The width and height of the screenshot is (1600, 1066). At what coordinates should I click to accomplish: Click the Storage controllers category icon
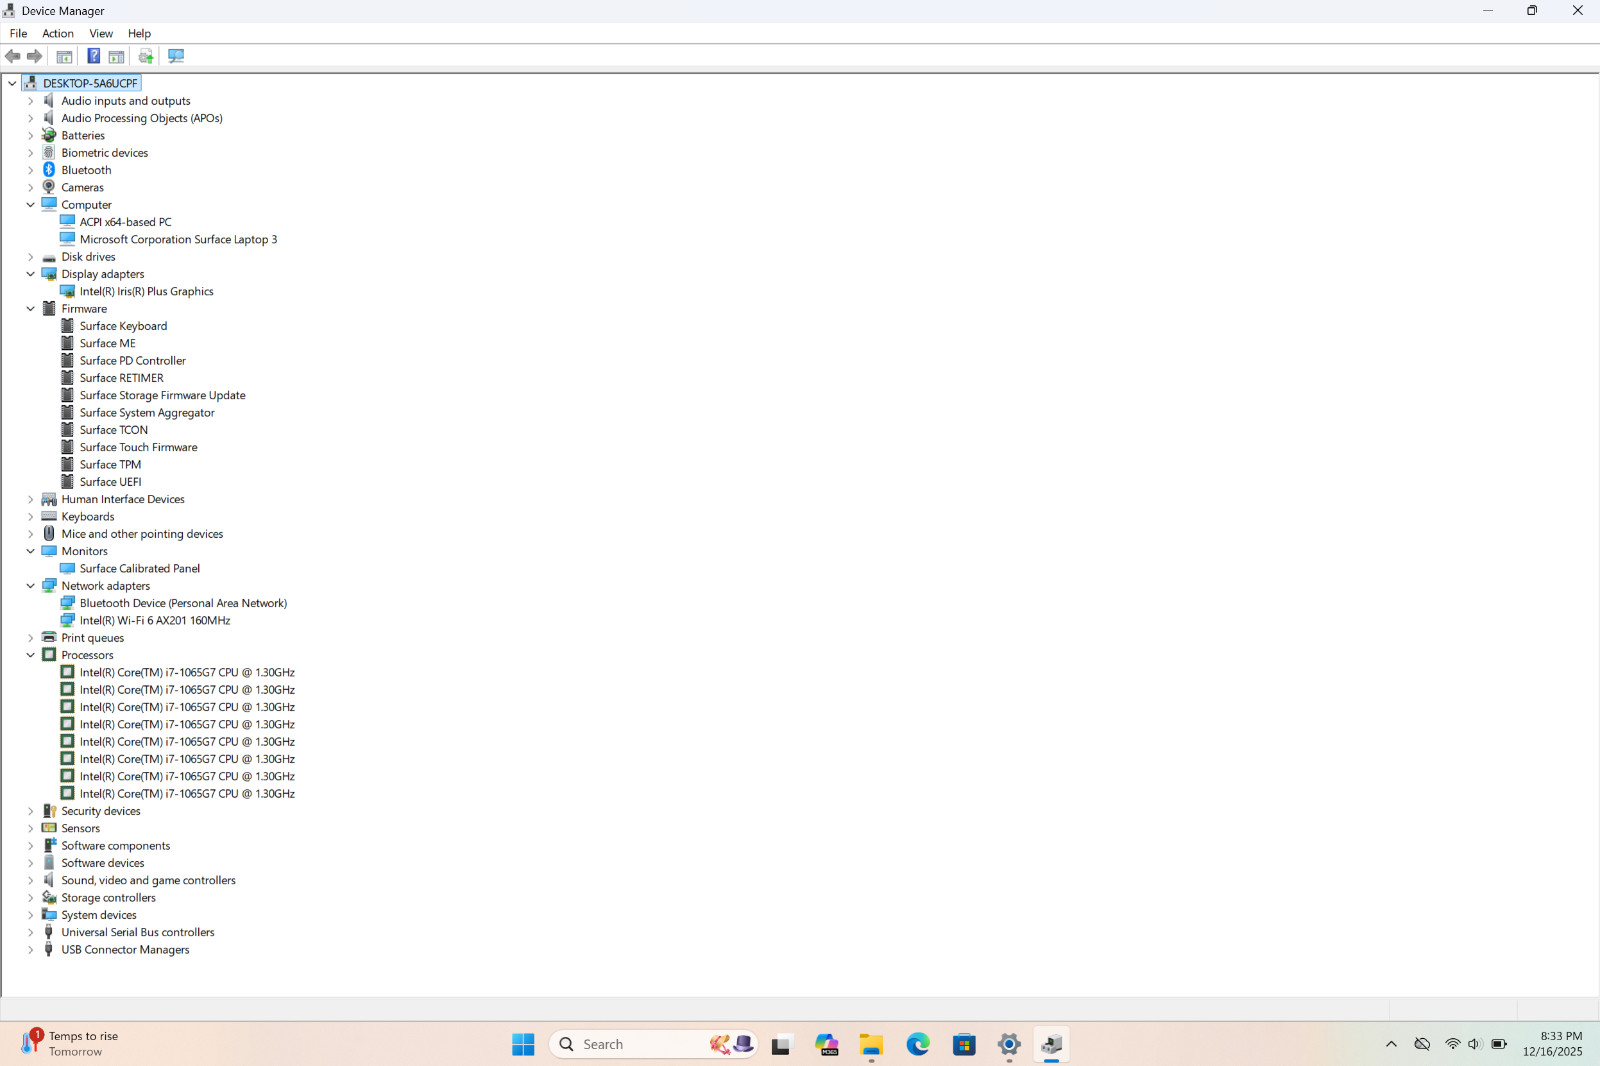[49, 898]
